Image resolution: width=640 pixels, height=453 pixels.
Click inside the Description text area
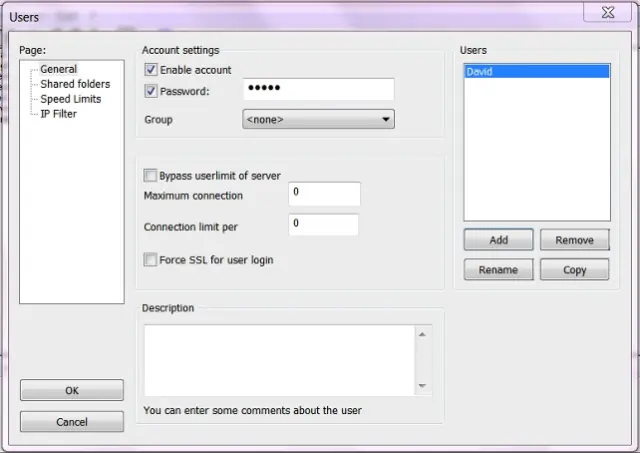click(x=280, y=359)
